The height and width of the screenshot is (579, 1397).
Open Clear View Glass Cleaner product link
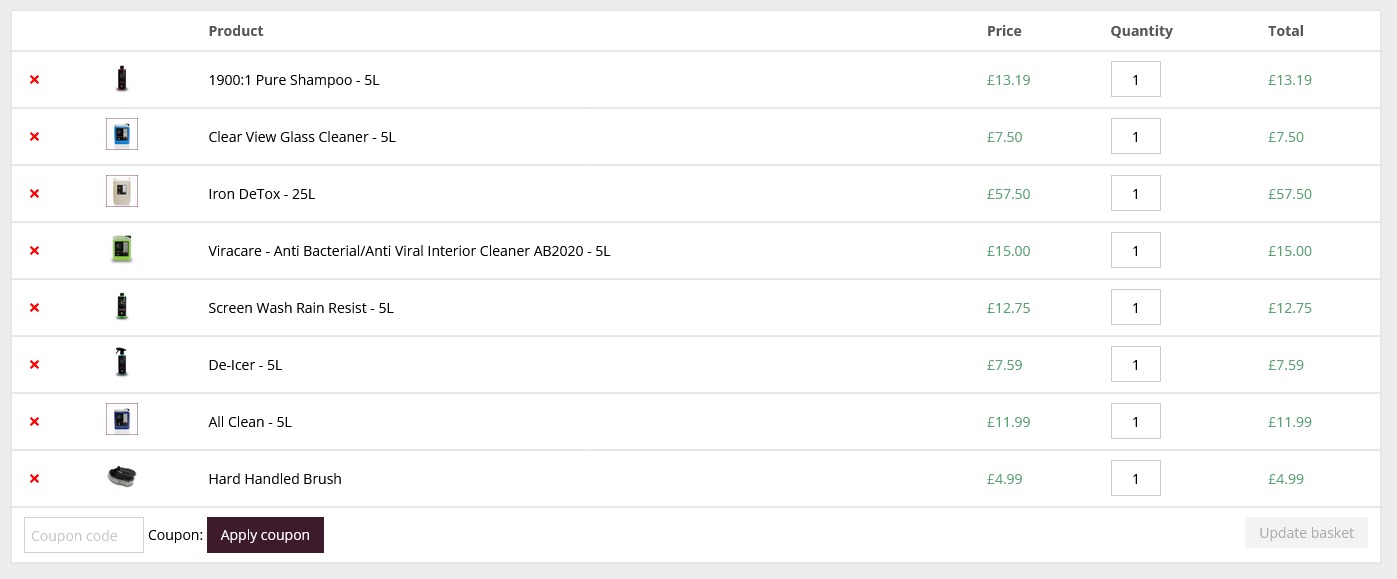302,137
